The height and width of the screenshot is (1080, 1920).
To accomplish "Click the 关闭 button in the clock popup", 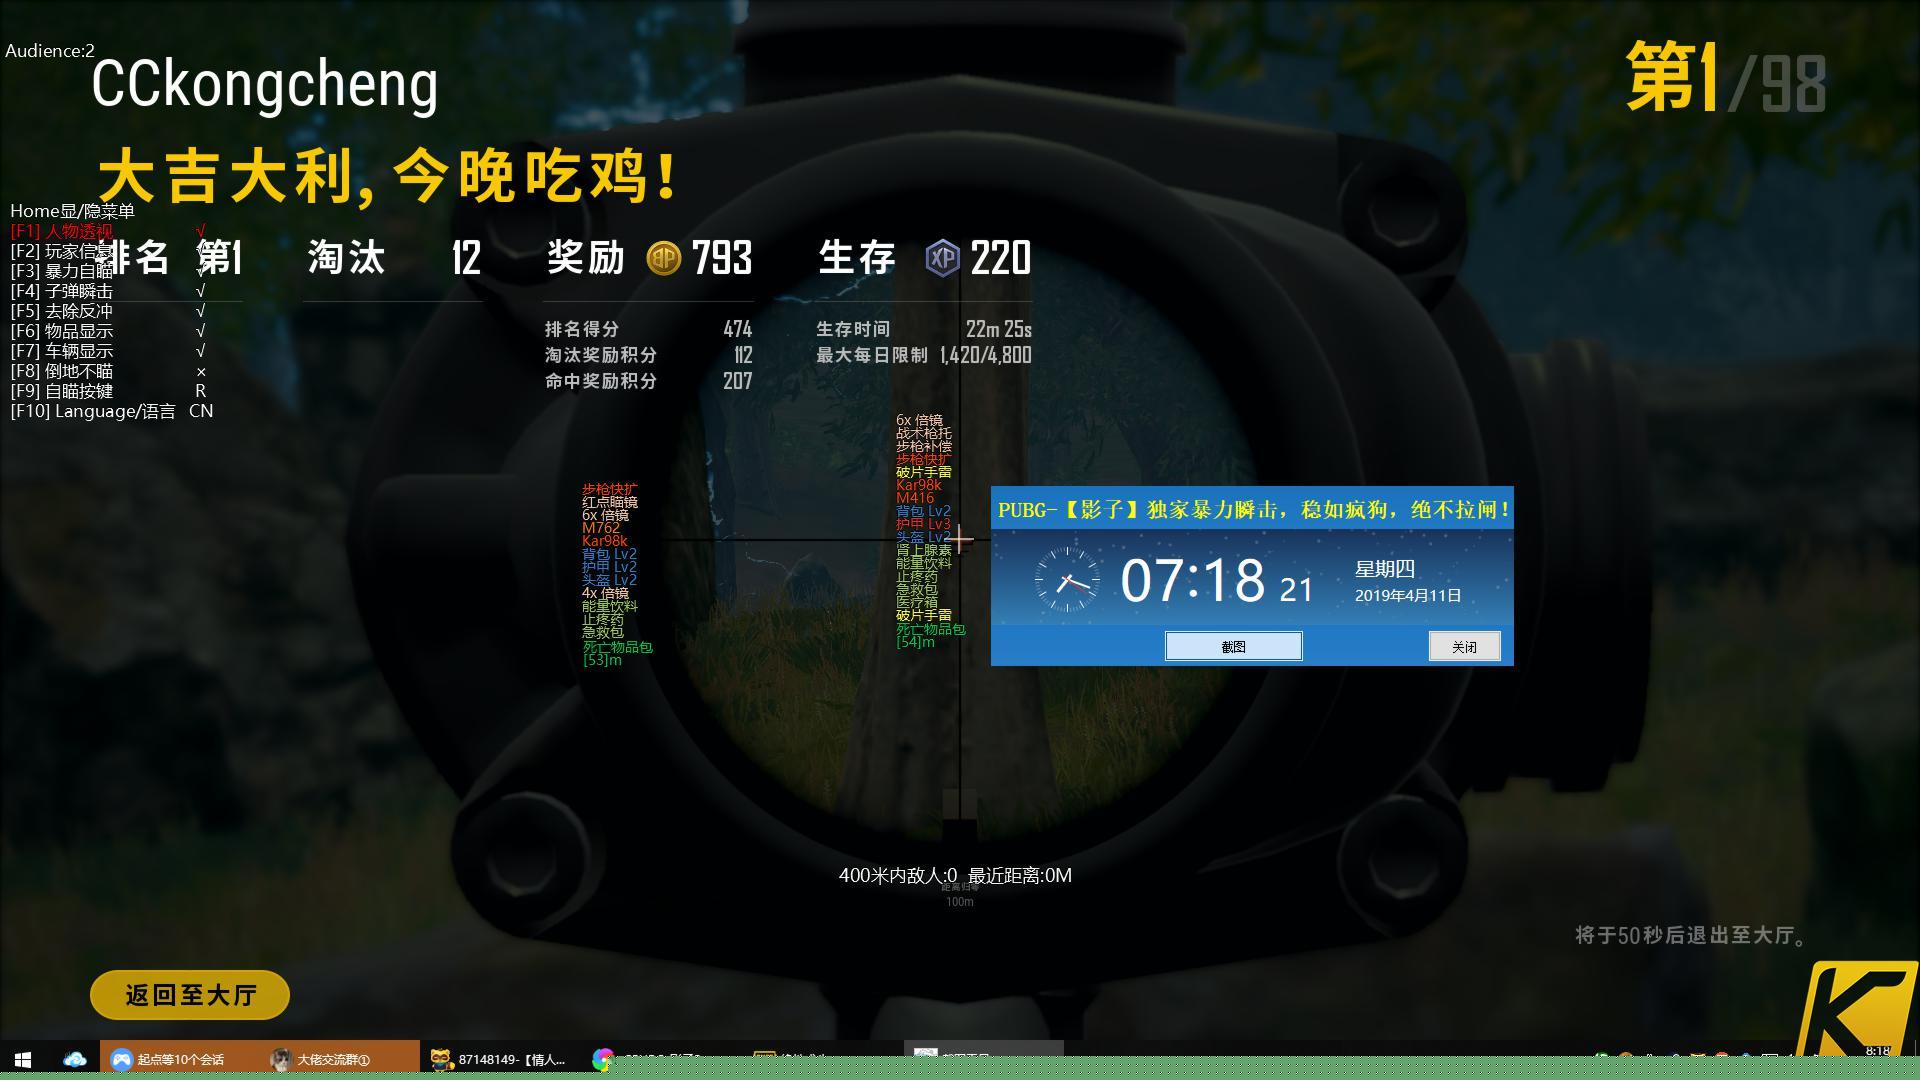I will (x=1464, y=646).
